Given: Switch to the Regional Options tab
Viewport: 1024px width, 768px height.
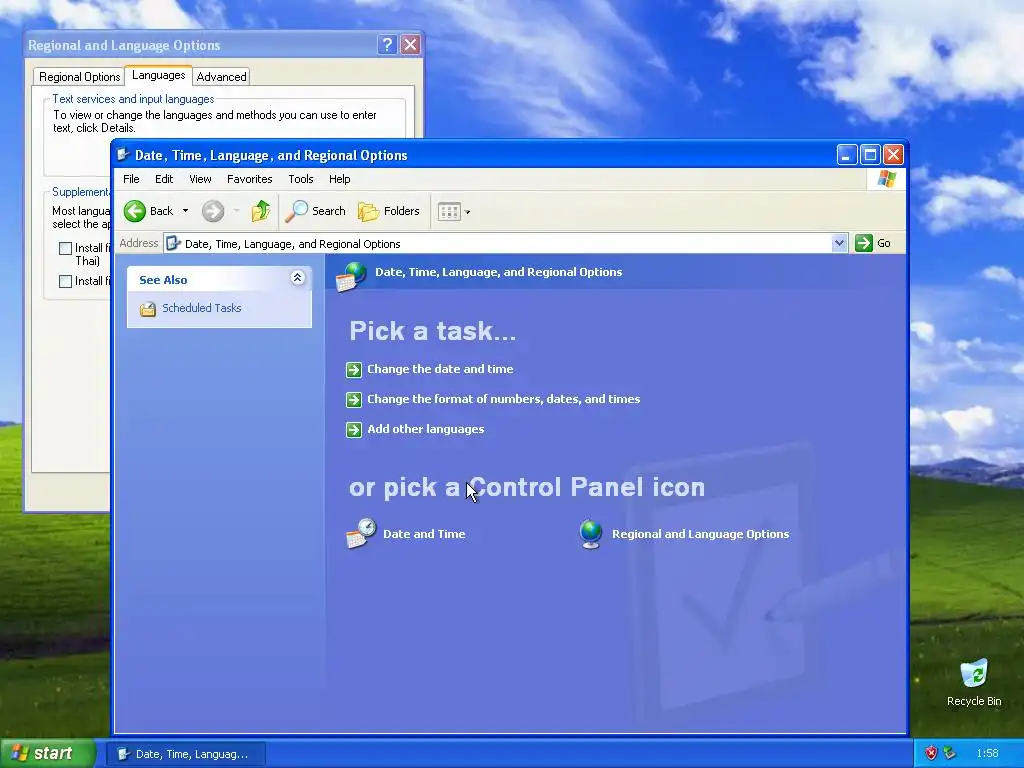Looking at the screenshot, I should [80, 77].
